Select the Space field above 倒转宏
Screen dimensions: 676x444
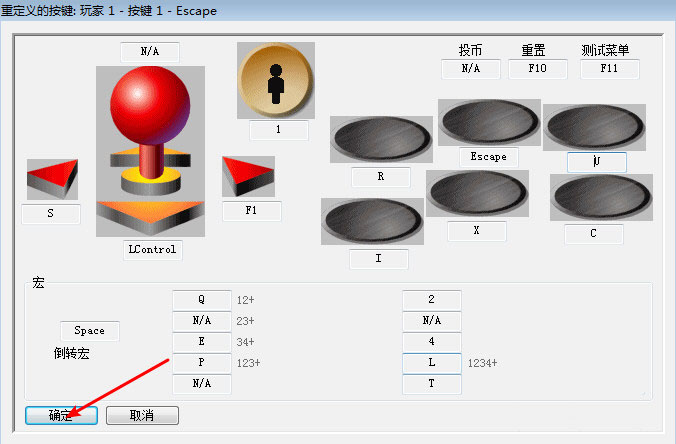pos(90,331)
